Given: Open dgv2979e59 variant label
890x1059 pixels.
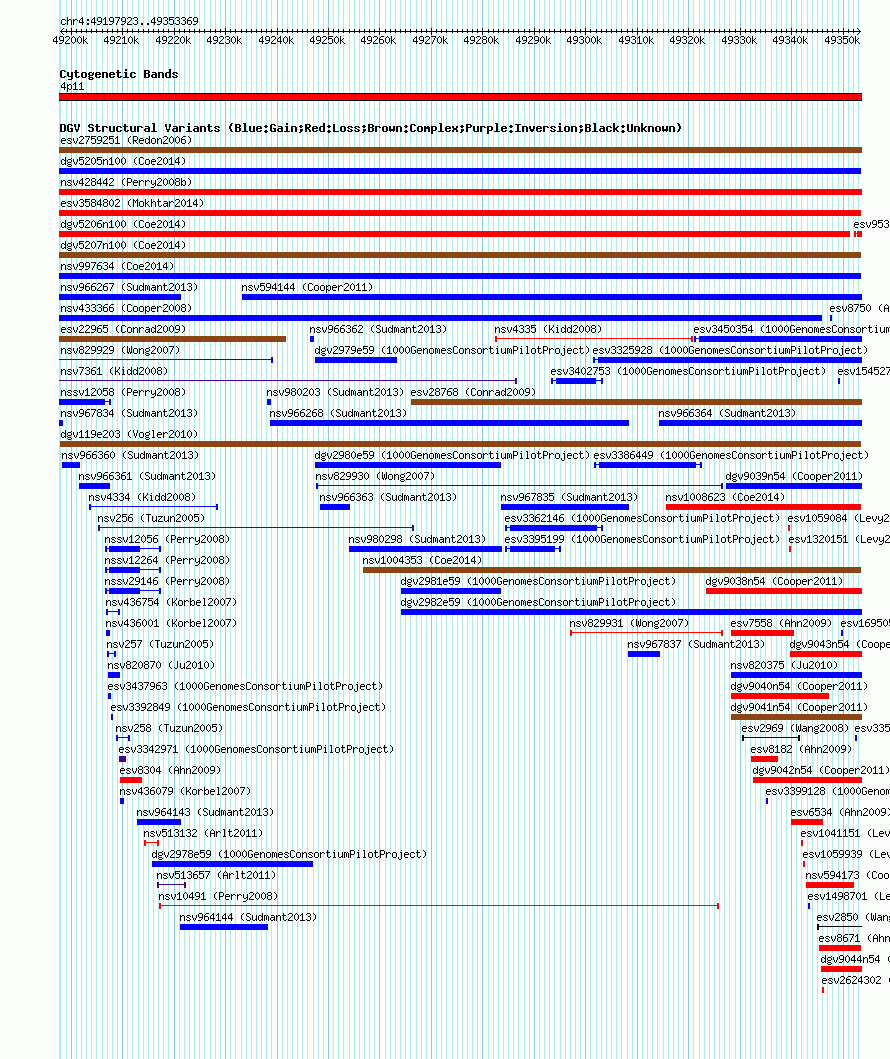Looking at the screenshot, I should [452, 350].
